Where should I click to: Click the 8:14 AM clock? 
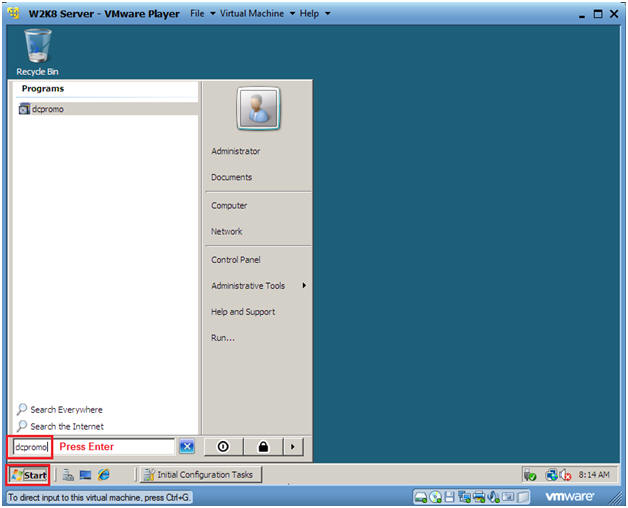tap(594, 475)
